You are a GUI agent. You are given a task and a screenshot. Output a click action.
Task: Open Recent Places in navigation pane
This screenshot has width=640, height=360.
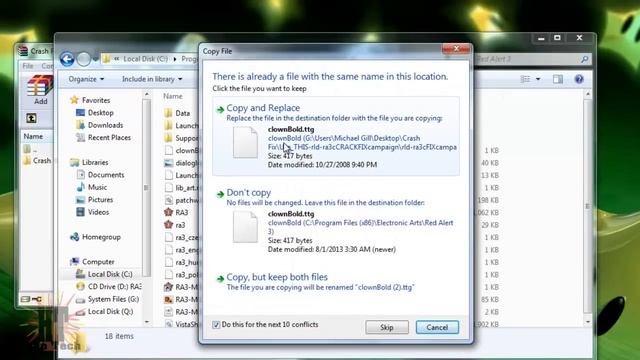tap(109, 138)
